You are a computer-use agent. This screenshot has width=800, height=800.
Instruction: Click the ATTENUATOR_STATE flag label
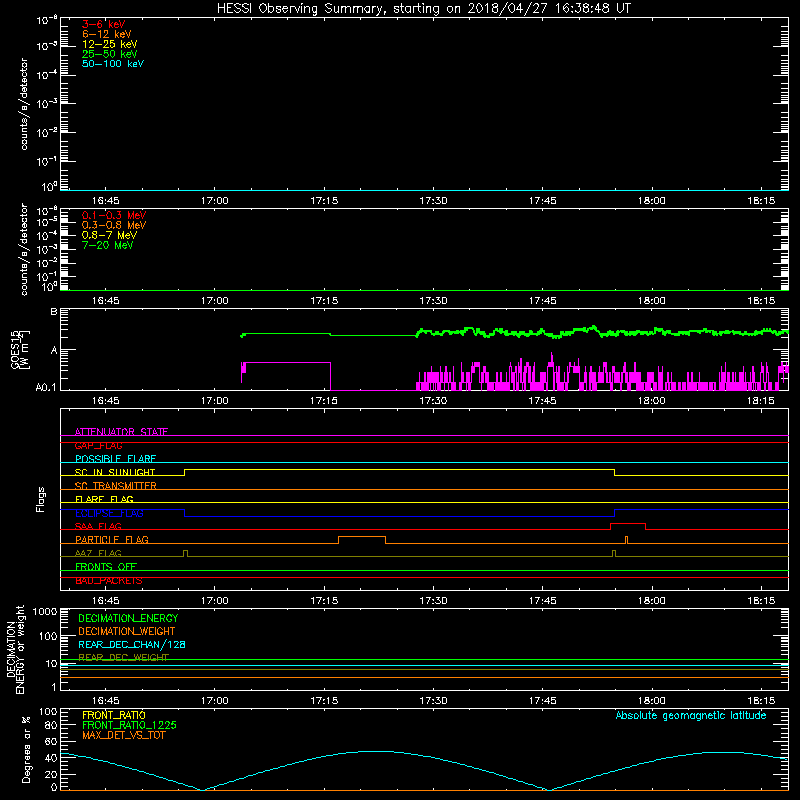pyautogui.click(x=121, y=432)
